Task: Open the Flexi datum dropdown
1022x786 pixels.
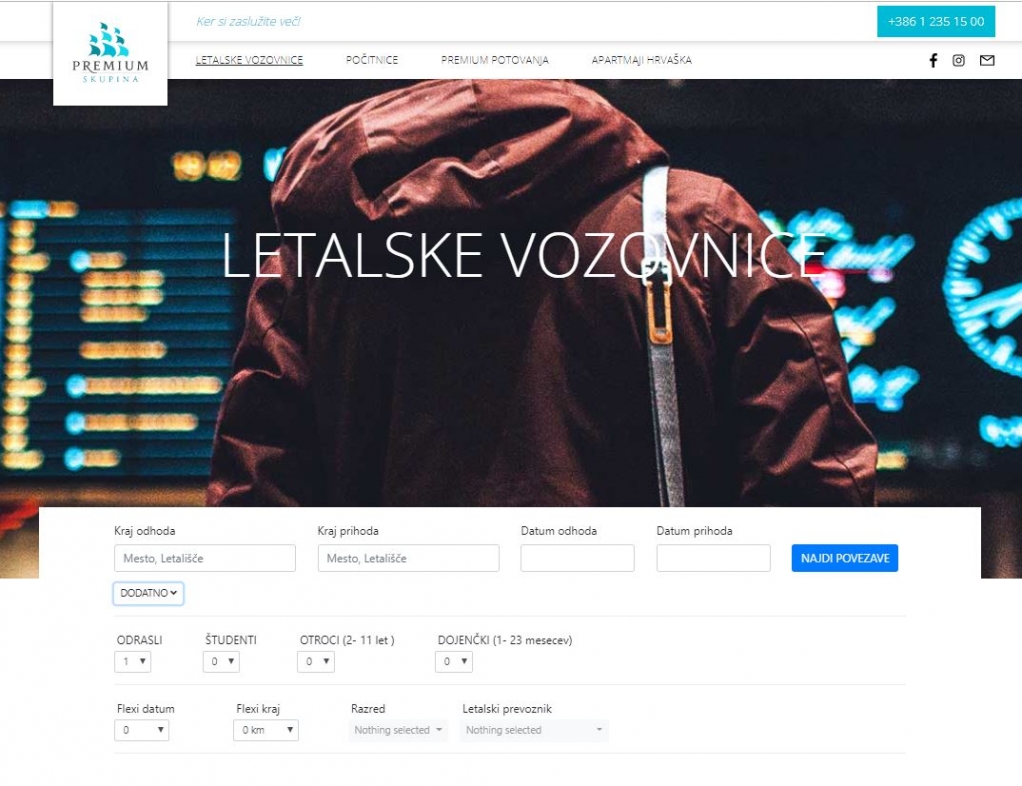Action: tap(142, 730)
